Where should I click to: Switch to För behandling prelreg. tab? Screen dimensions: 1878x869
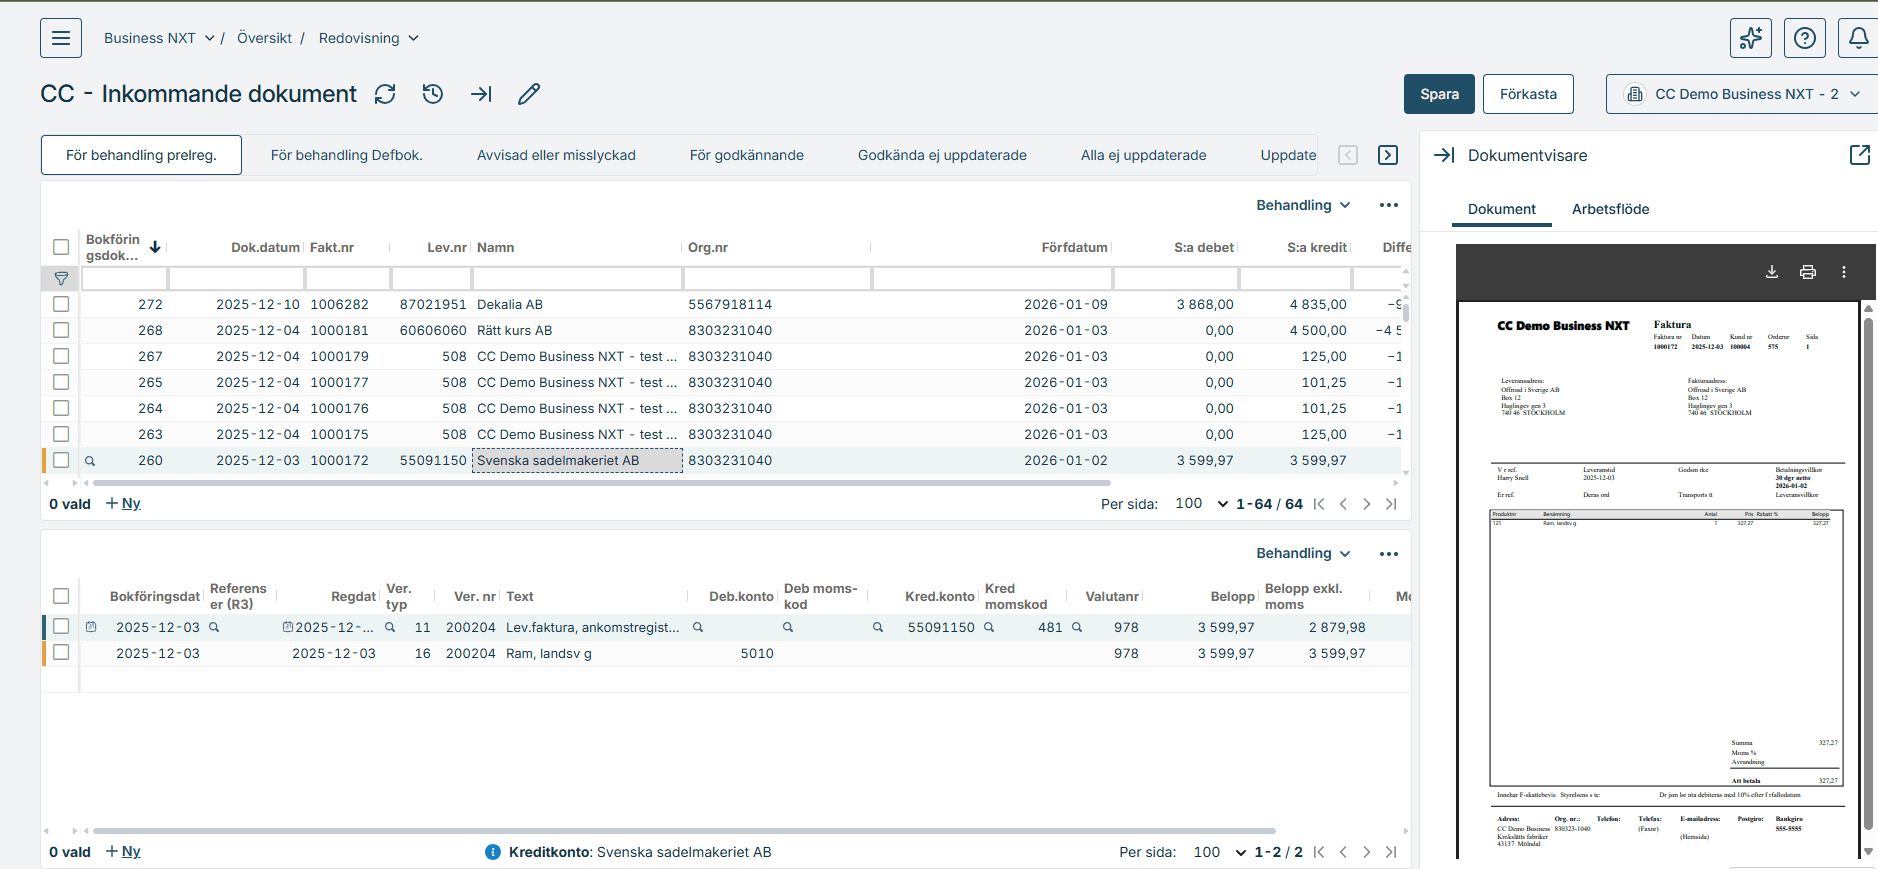point(141,155)
